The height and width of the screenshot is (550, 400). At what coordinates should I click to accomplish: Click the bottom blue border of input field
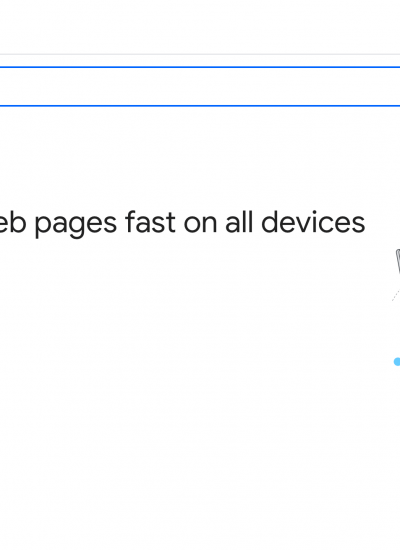coord(200,106)
